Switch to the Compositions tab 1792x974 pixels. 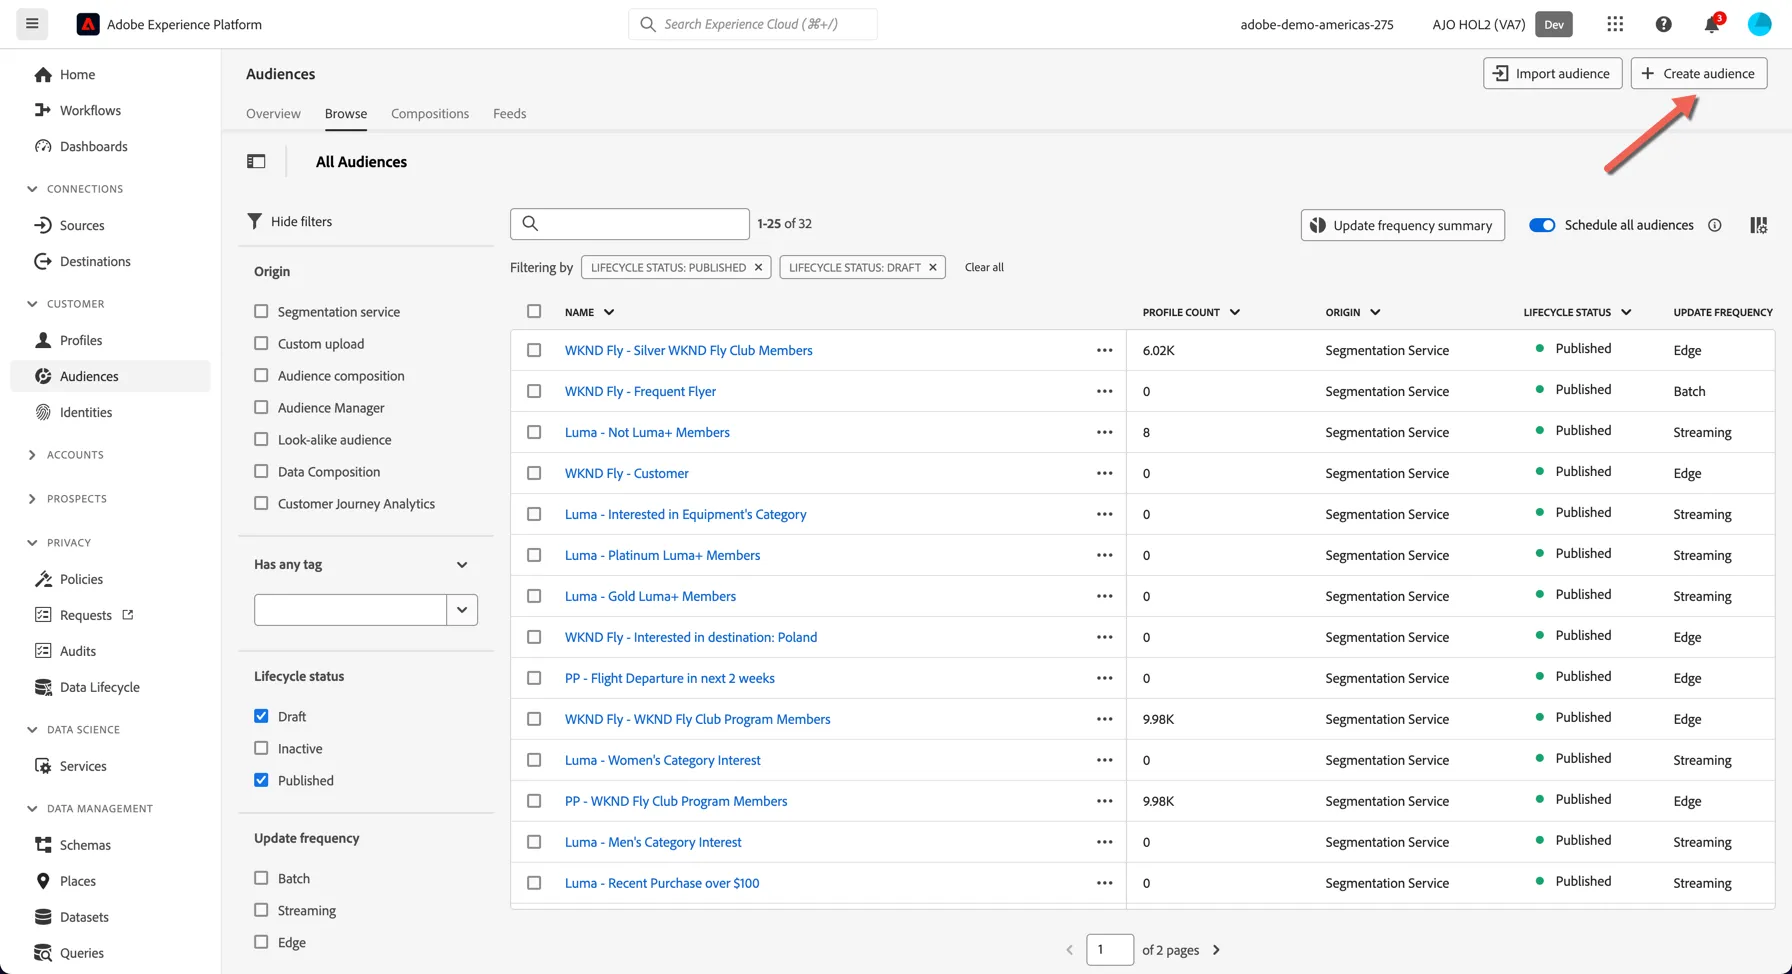(x=430, y=114)
